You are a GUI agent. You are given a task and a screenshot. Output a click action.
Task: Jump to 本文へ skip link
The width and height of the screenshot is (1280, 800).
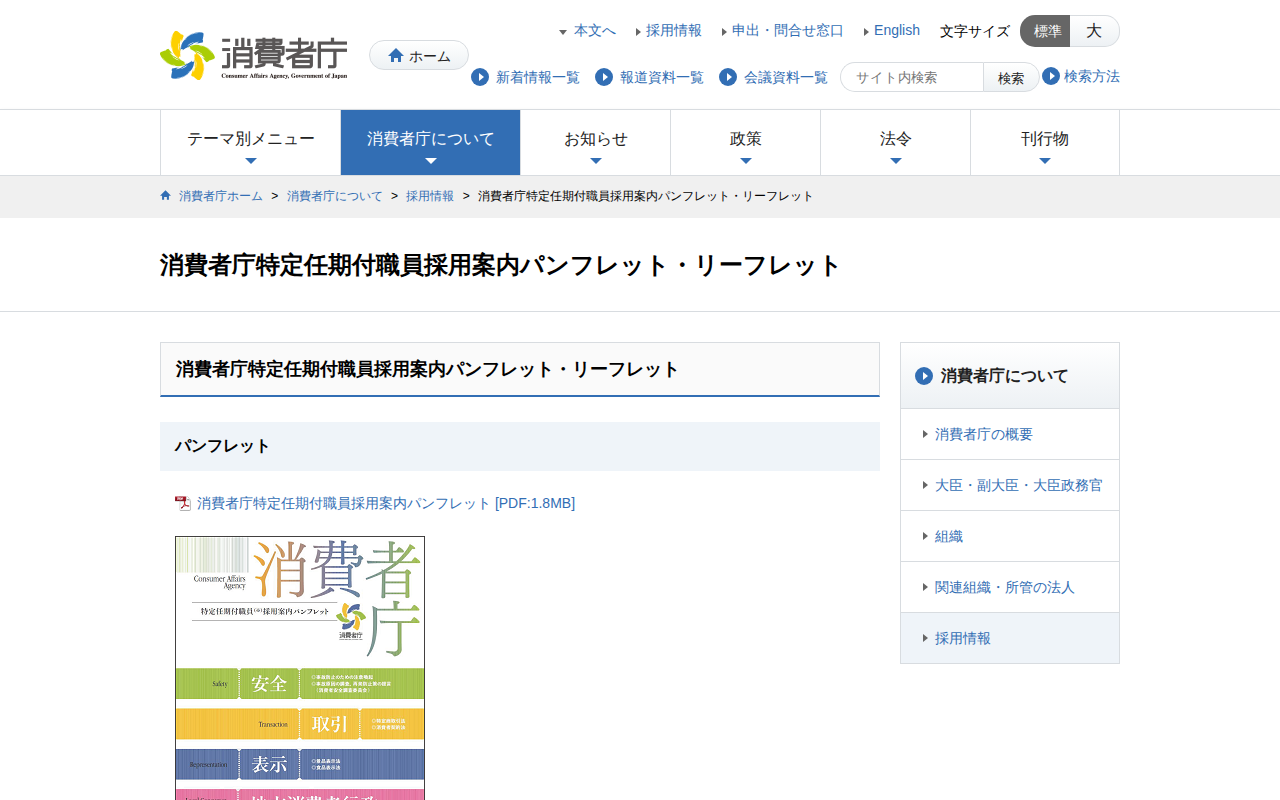pos(594,31)
